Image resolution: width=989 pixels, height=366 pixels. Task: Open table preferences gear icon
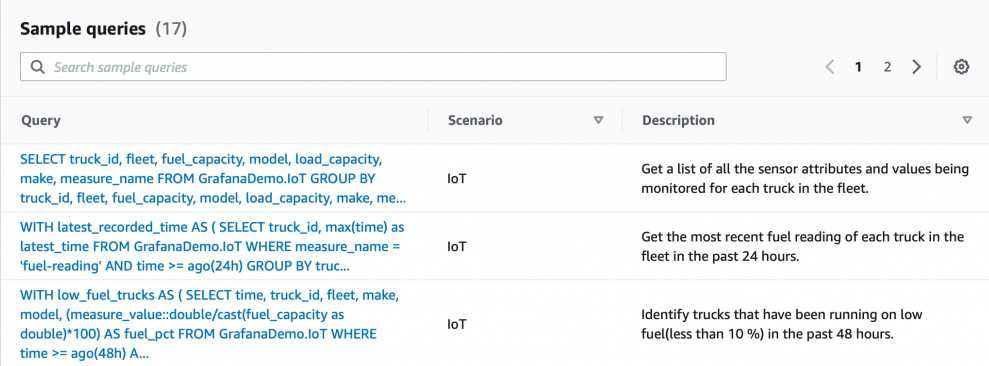click(961, 67)
